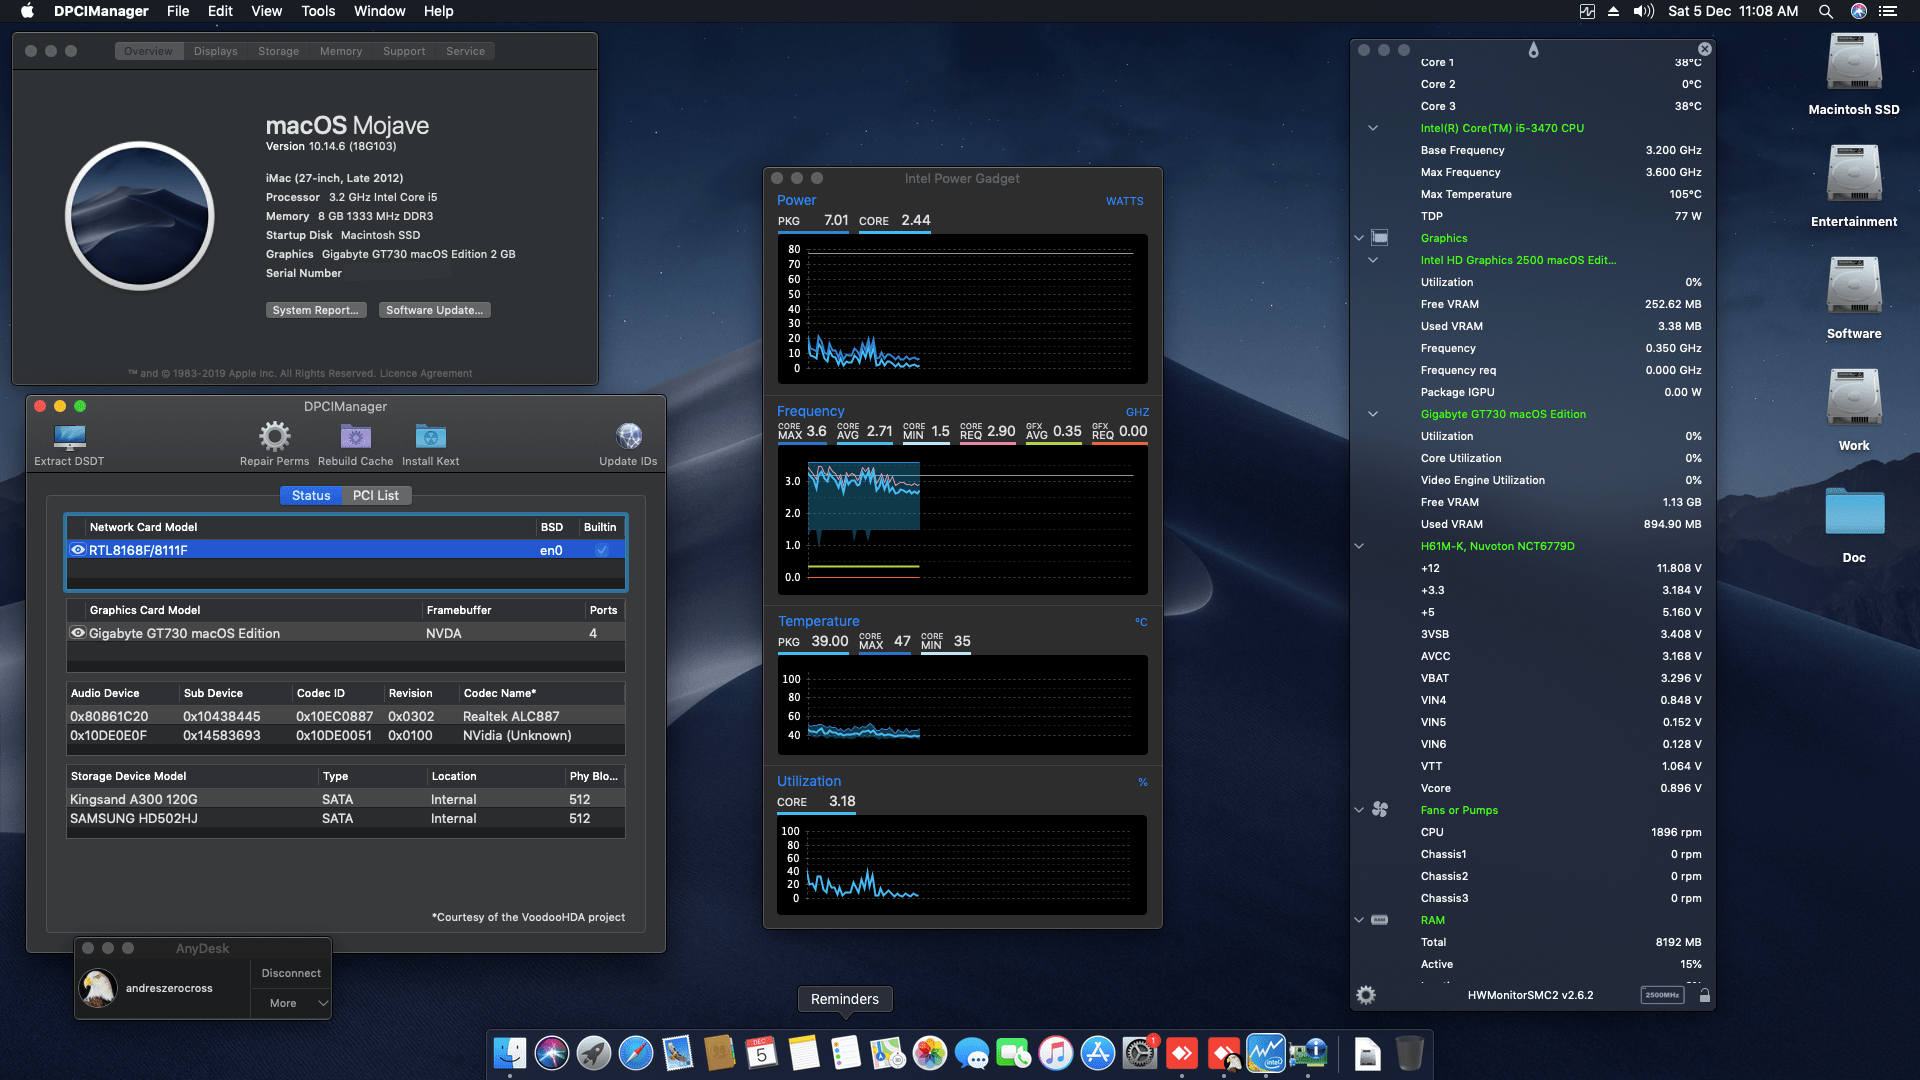Open Update IDs in DPCIManager toolbar

pyautogui.click(x=628, y=437)
